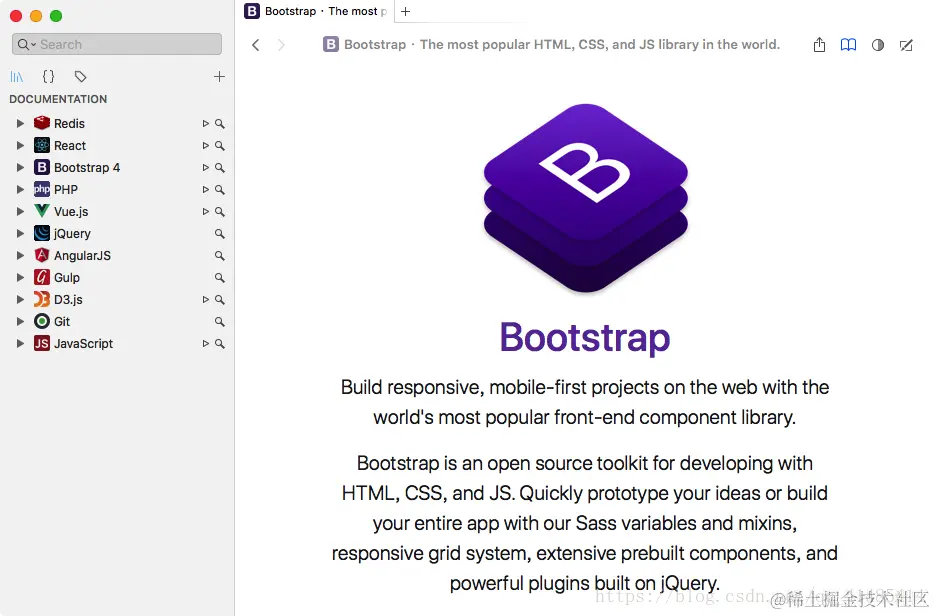
Task: Go forward to next page
Action: coord(281,45)
